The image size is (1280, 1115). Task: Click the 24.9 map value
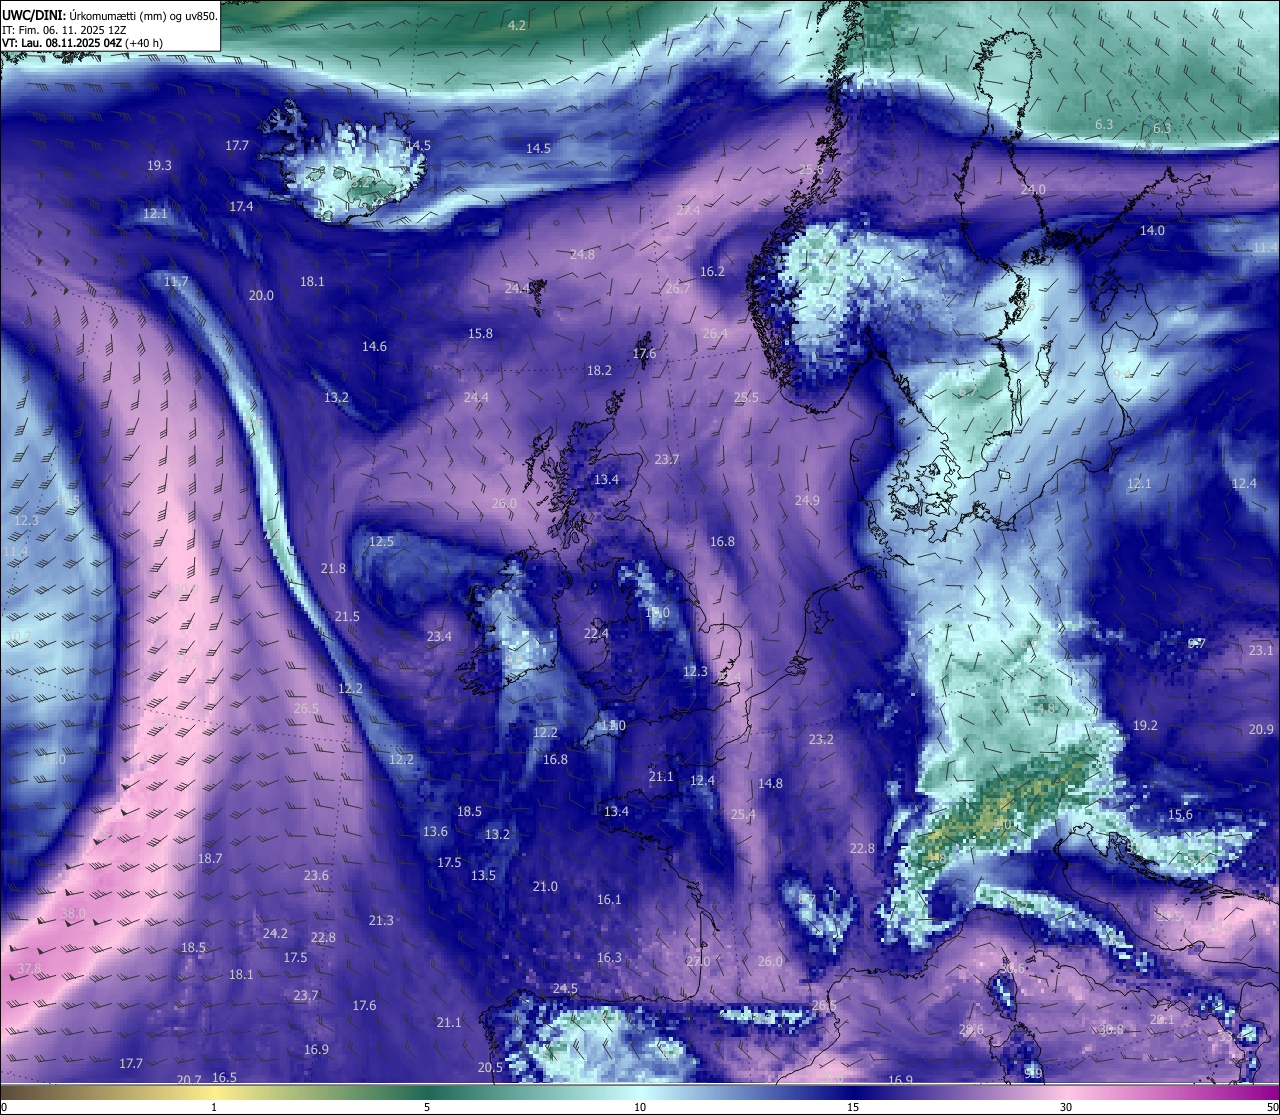coord(807,500)
